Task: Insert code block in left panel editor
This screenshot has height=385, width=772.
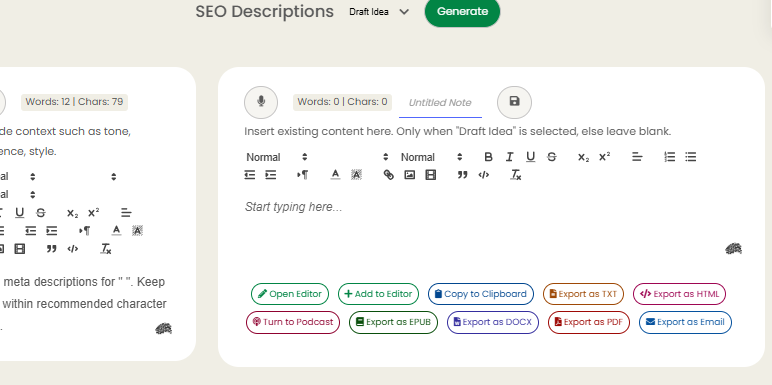Action: (73, 249)
